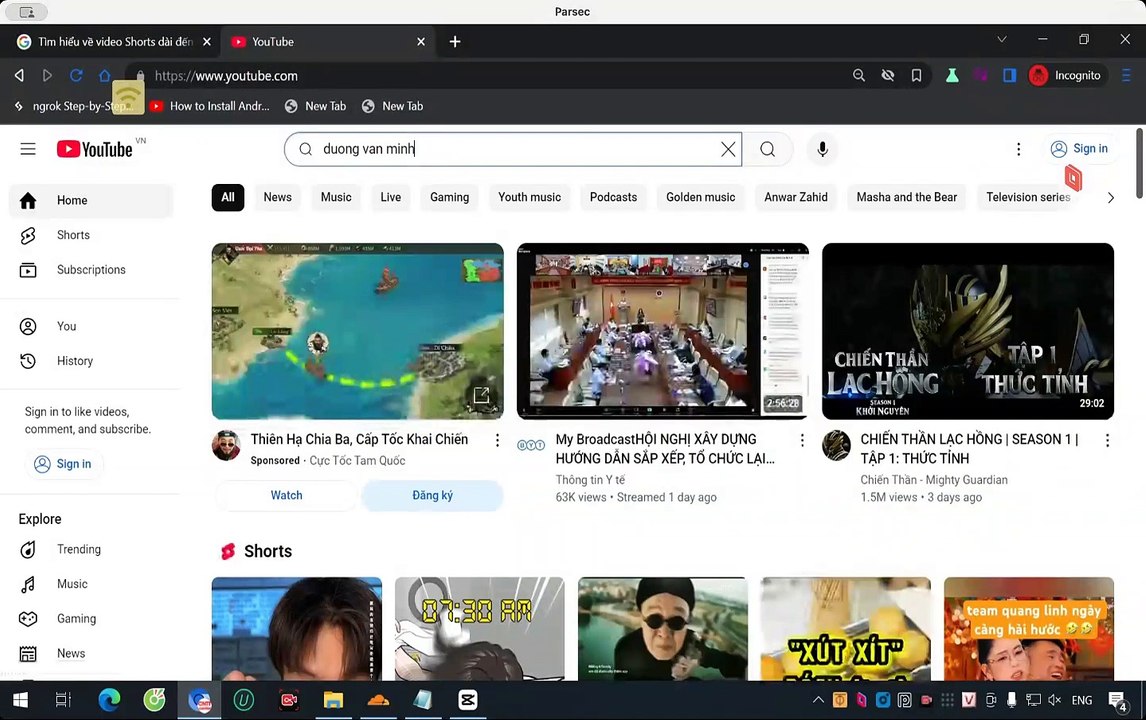Open How to Install Andr... bookmark

tap(210, 106)
